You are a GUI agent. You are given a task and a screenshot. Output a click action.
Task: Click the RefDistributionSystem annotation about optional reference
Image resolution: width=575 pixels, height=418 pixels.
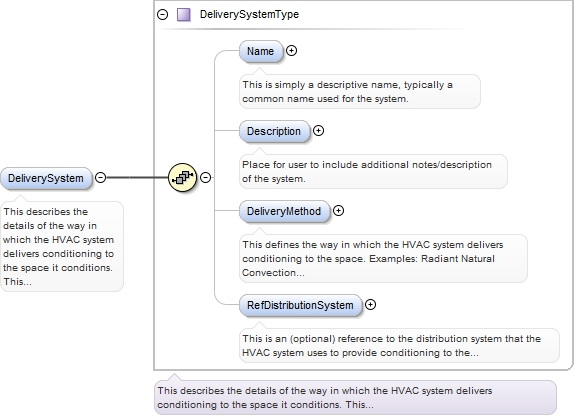click(399, 345)
